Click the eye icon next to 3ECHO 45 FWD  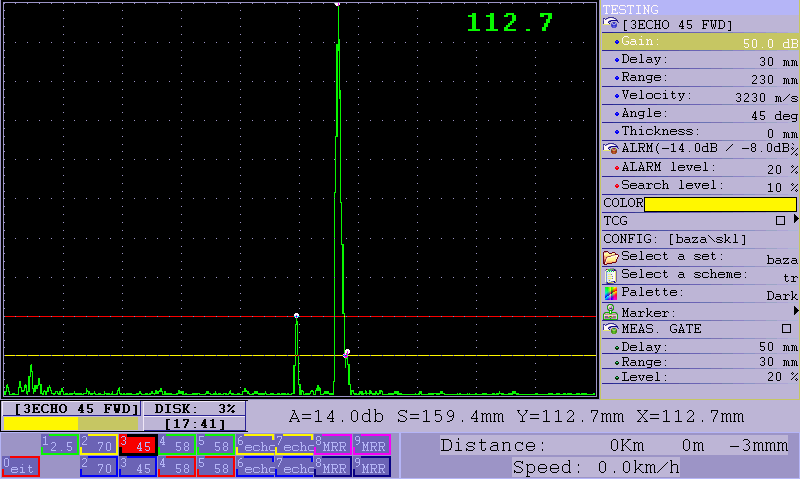click(x=610, y=24)
